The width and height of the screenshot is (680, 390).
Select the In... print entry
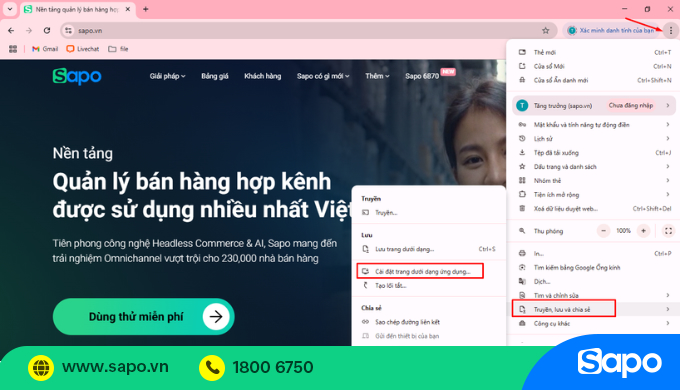coord(593,253)
